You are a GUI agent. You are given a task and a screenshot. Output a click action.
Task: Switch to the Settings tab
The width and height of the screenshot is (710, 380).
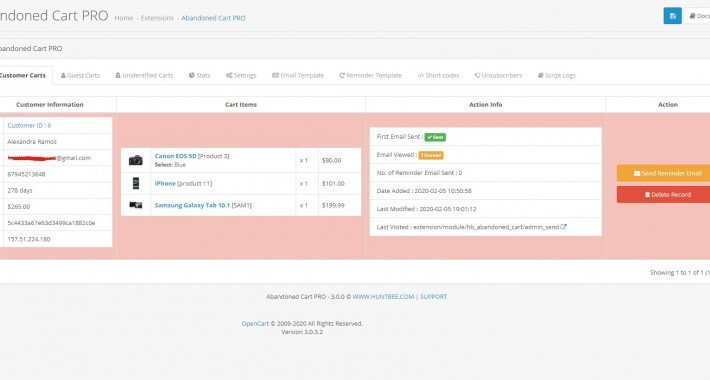[241, 75]
